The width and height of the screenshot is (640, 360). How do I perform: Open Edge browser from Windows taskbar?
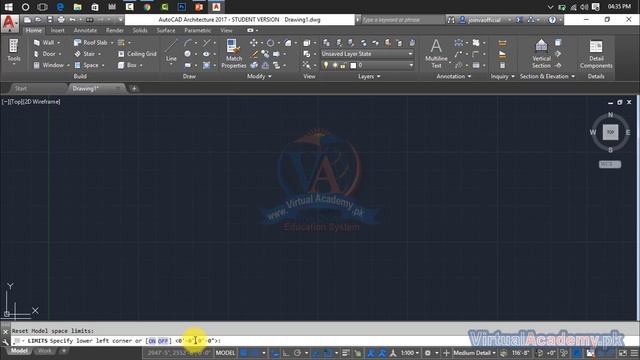click(x=60, y=7)
